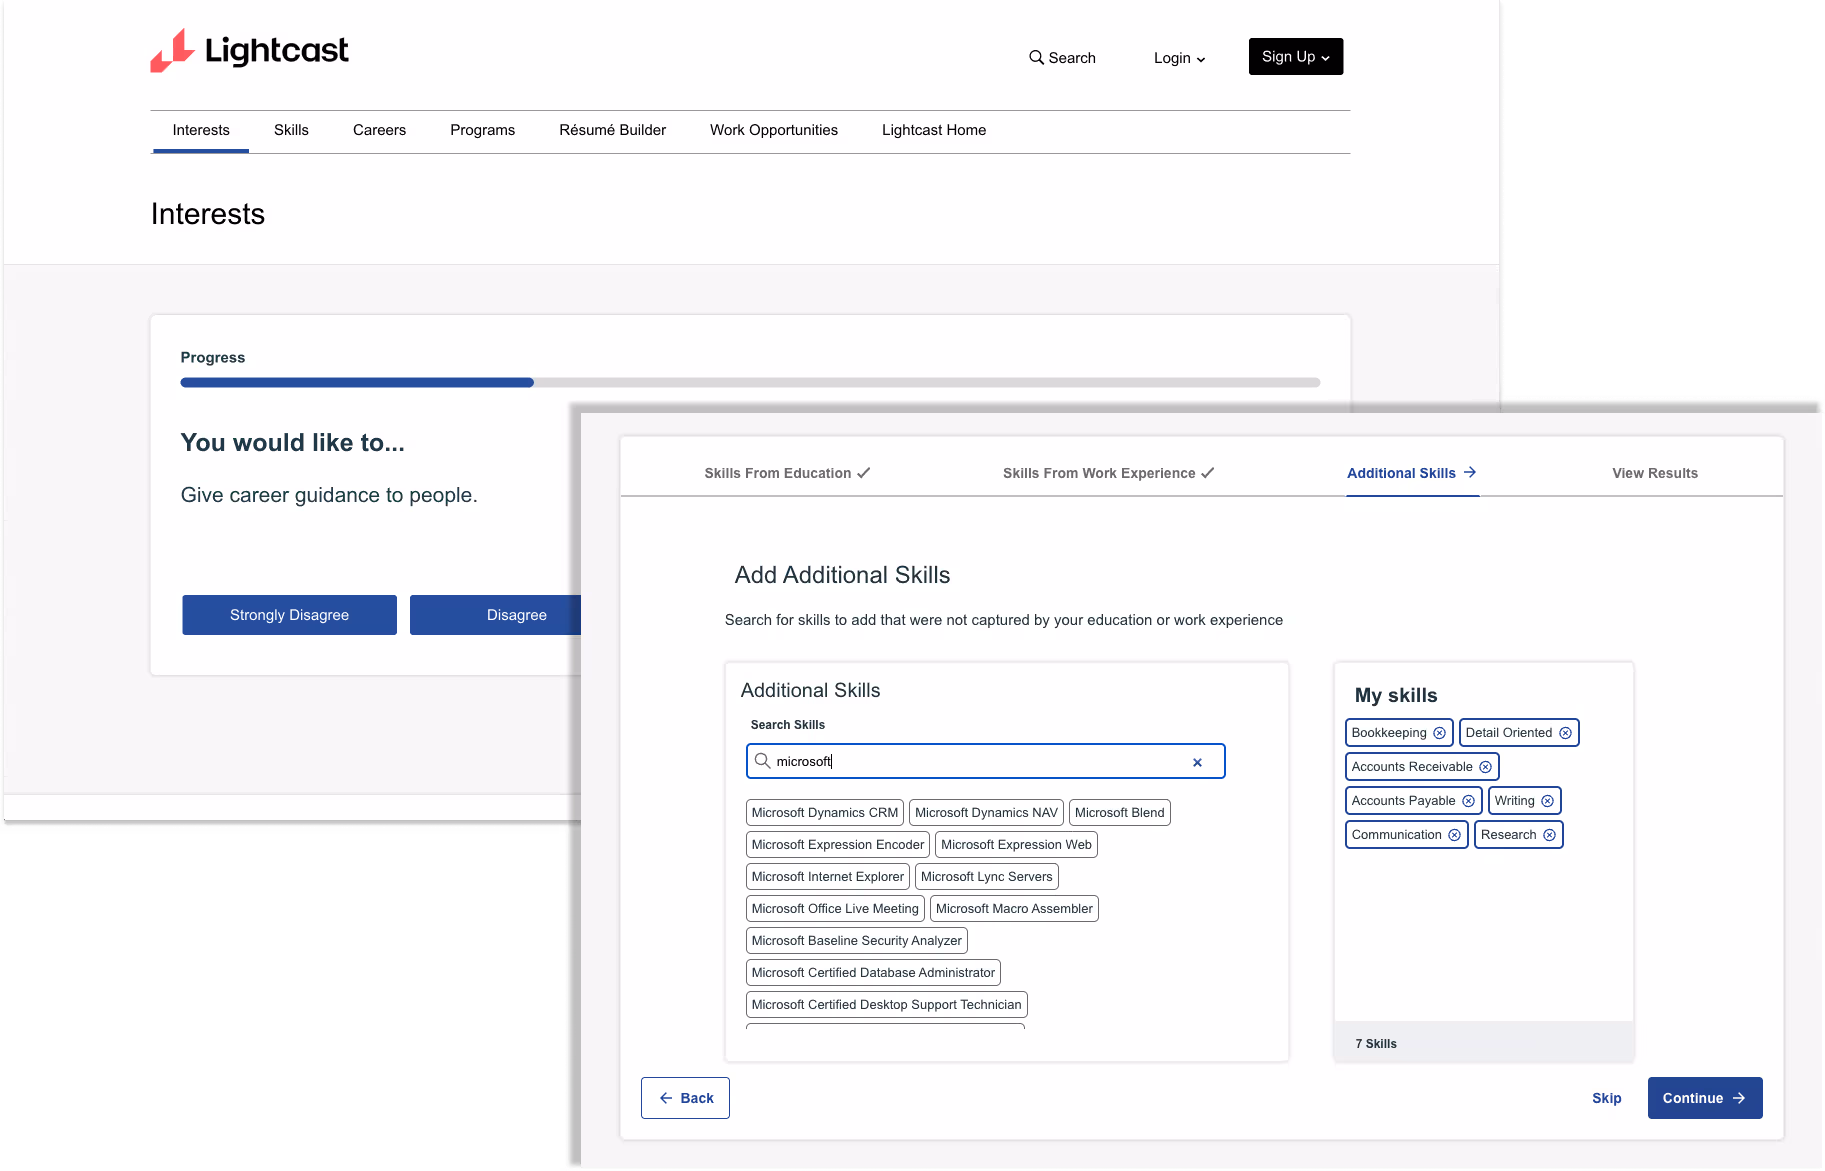
Task: Click inside the Search Skills input
Action: [985, 761]
